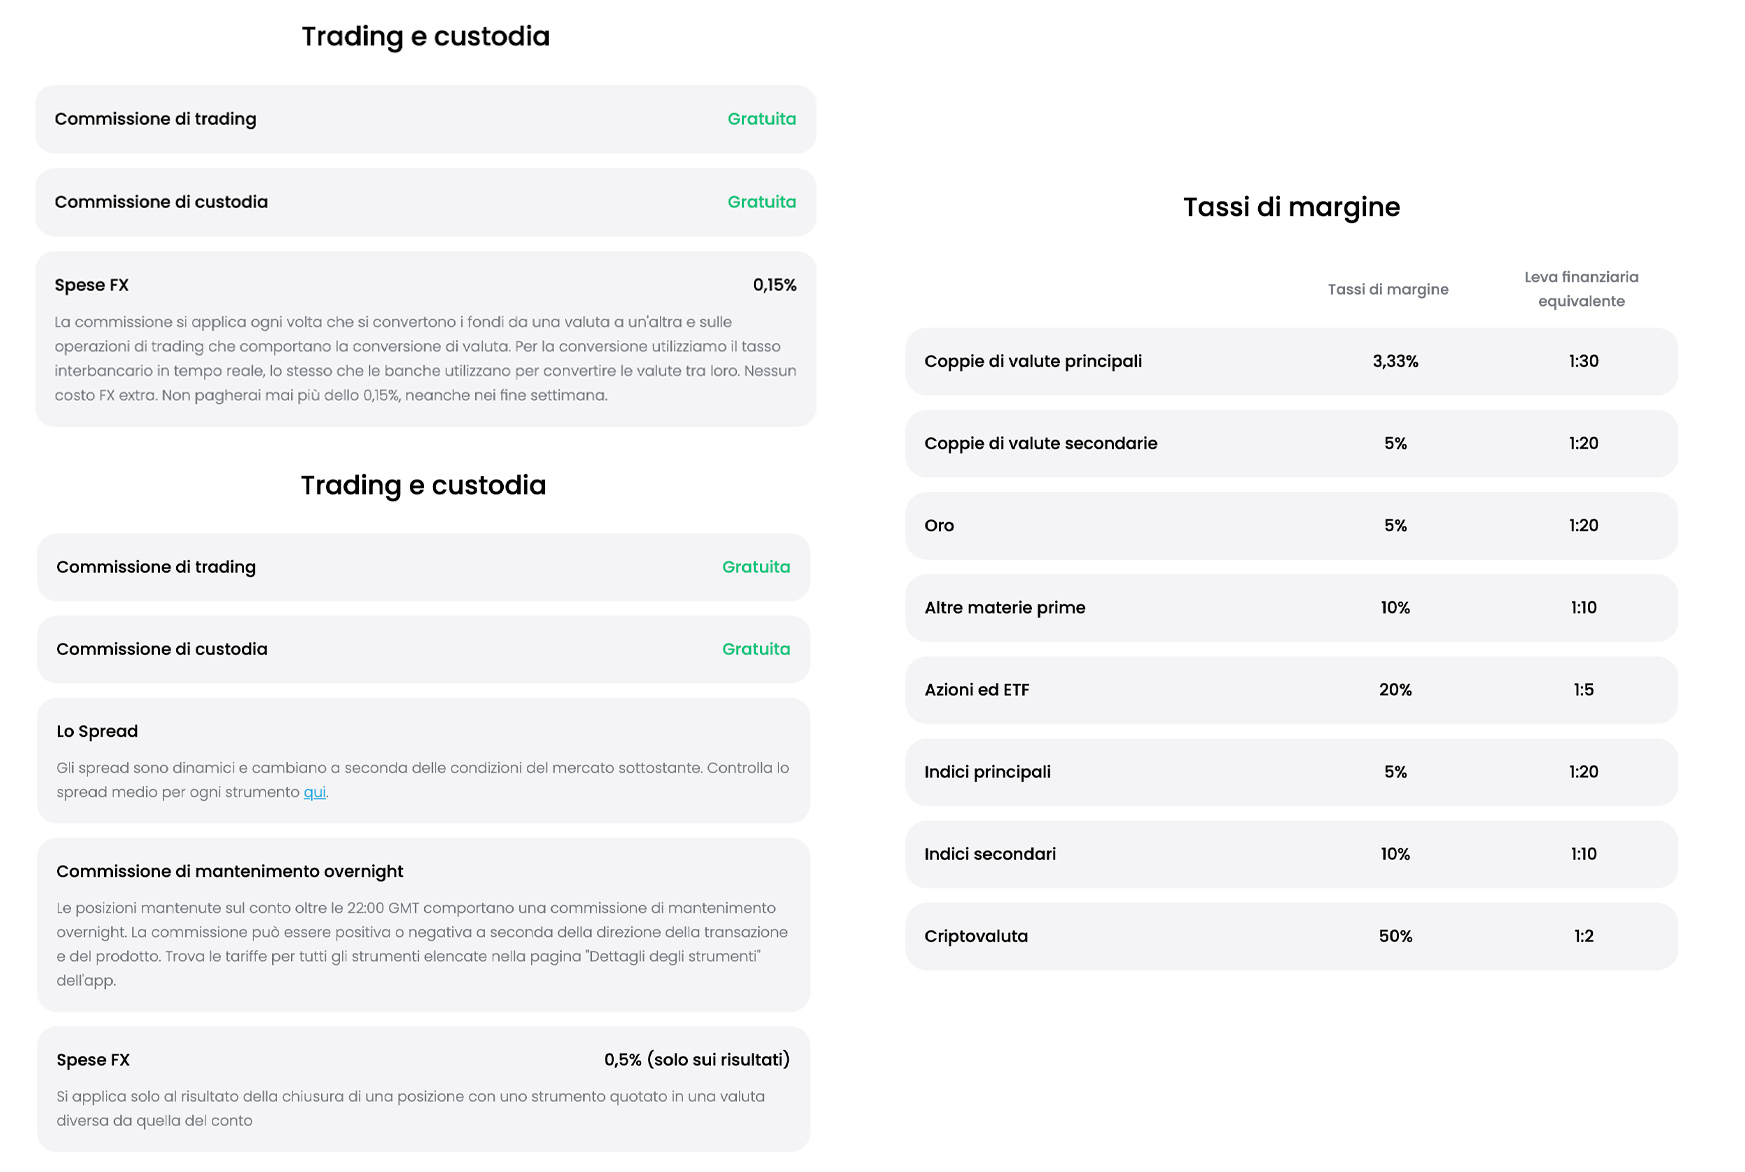Click the 3,33% margin rate value
This screenshot has width=1745, height=1172.
(x=1395, y=361)
